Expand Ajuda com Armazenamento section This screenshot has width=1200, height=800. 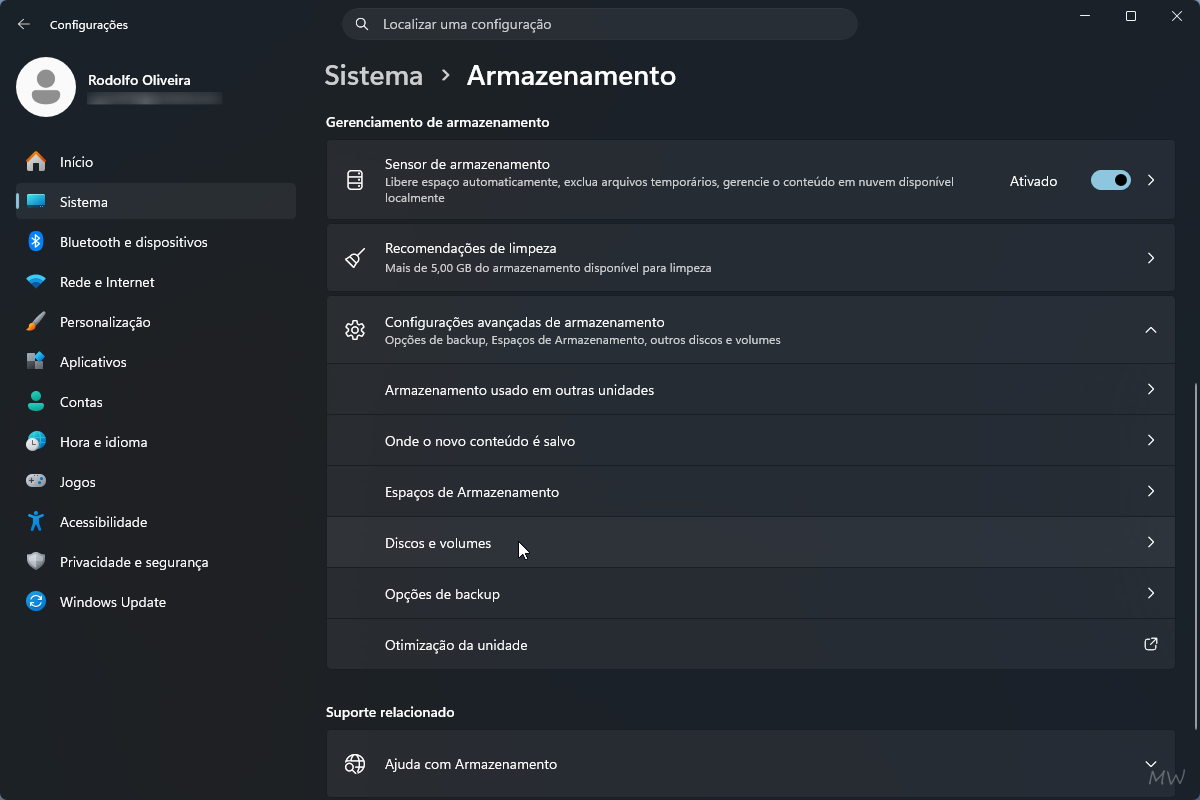coord(1151,764)
